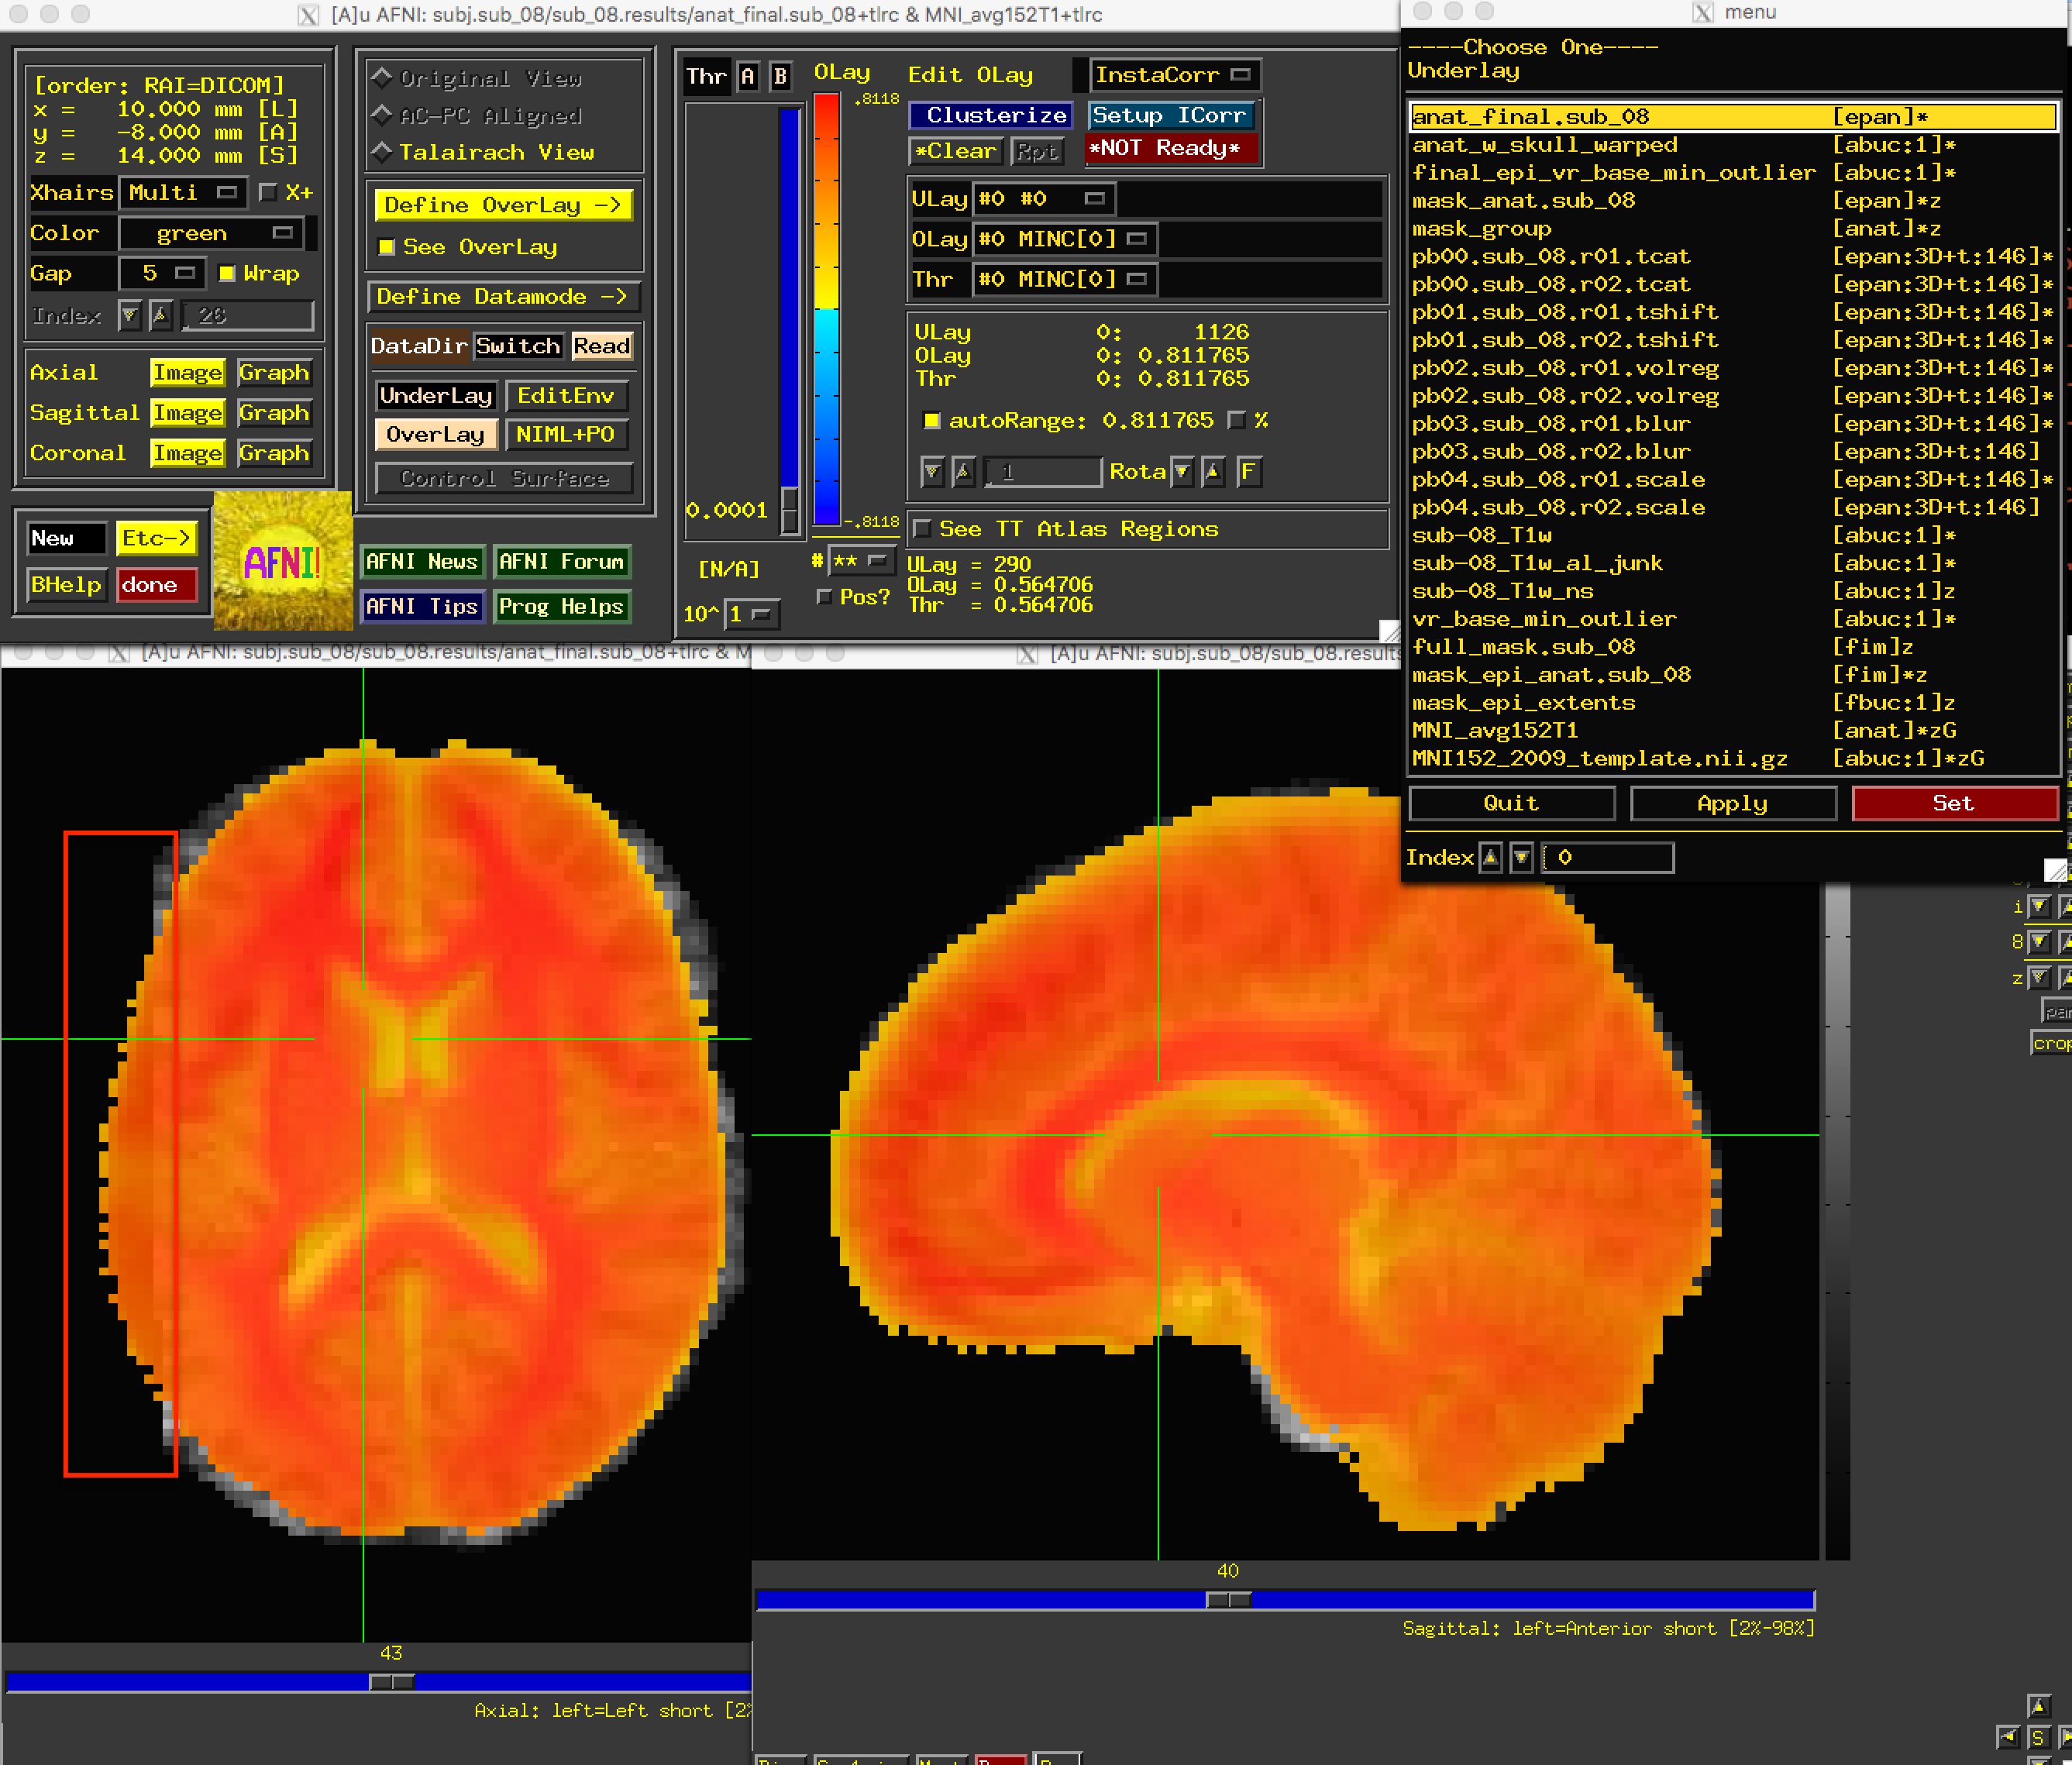This screenshot has width=2072, height=1765.
Task: Click the threshold B button
Action: [780, 77]
